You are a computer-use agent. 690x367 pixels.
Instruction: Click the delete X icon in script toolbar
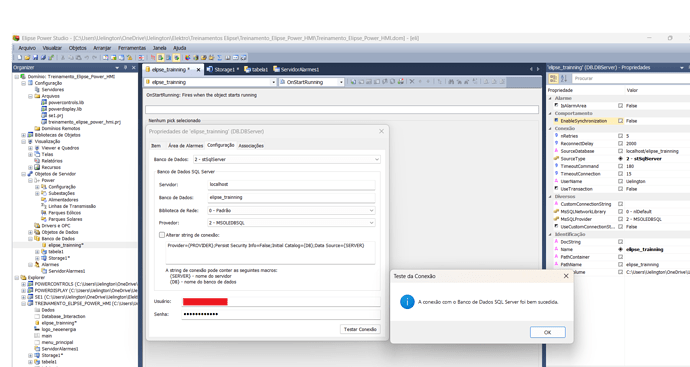point(412,81)
